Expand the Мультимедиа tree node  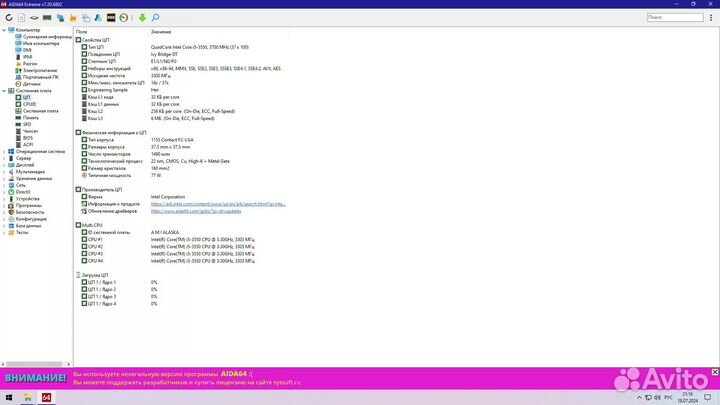pos(4,172)
